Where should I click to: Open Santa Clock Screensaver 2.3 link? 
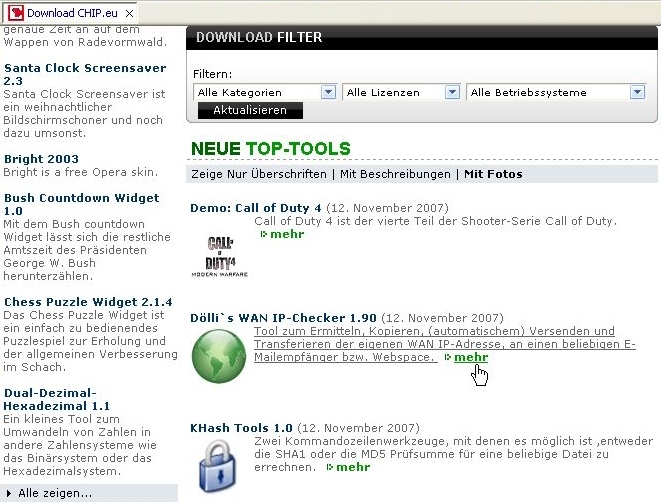(x=85, y=75)
